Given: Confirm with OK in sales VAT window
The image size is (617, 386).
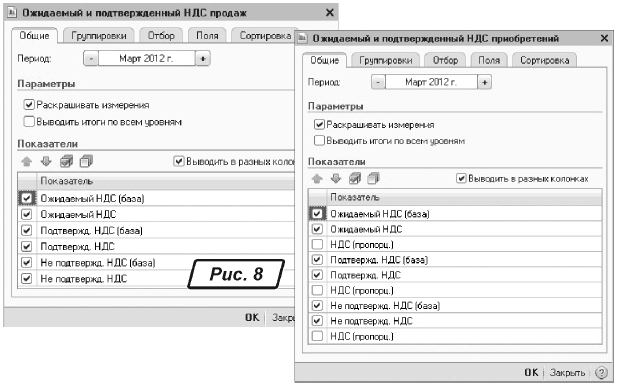Looking at the screenshot, I should coord(252,317).
